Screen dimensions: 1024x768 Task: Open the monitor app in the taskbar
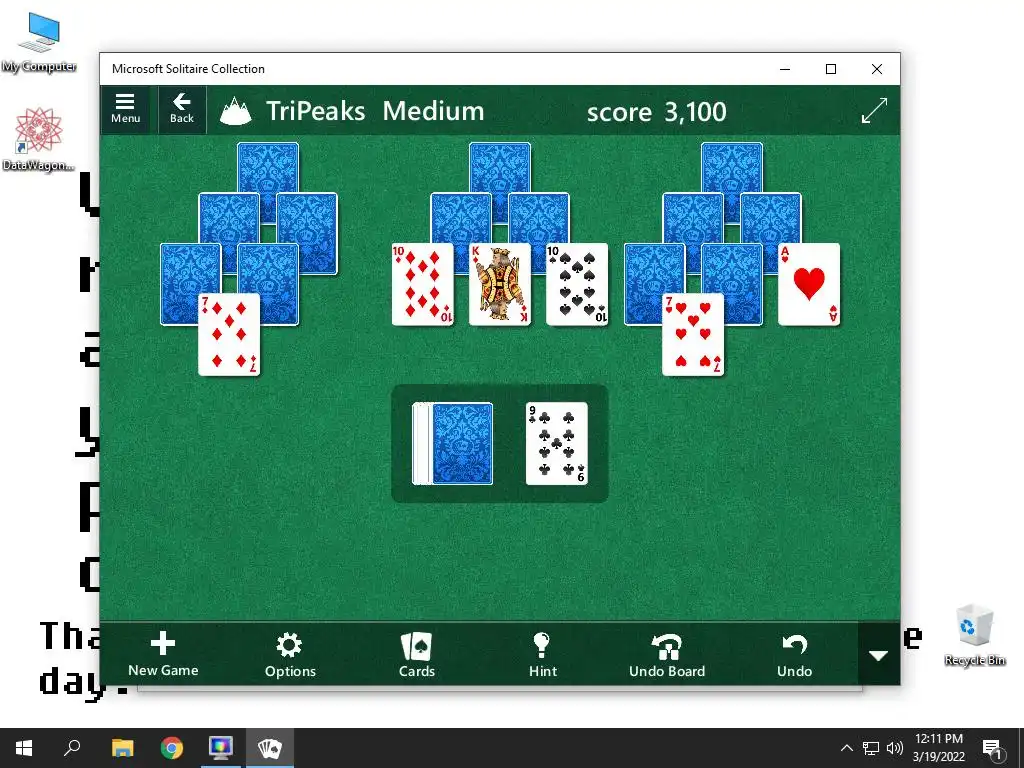pos(221,748)
